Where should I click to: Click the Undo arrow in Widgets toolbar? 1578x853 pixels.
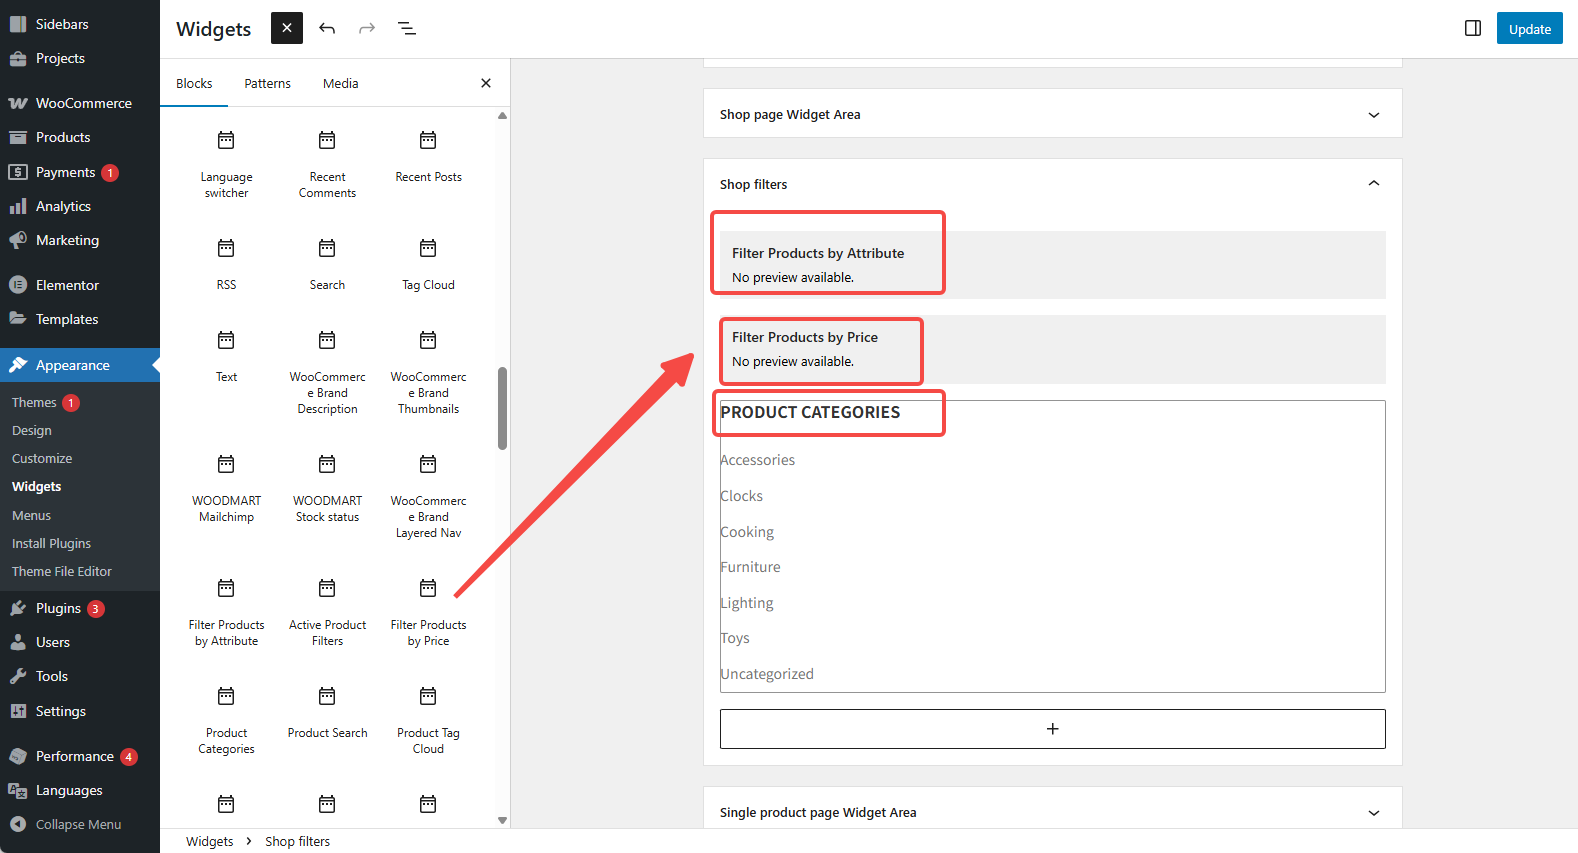(x=327, y=28)
